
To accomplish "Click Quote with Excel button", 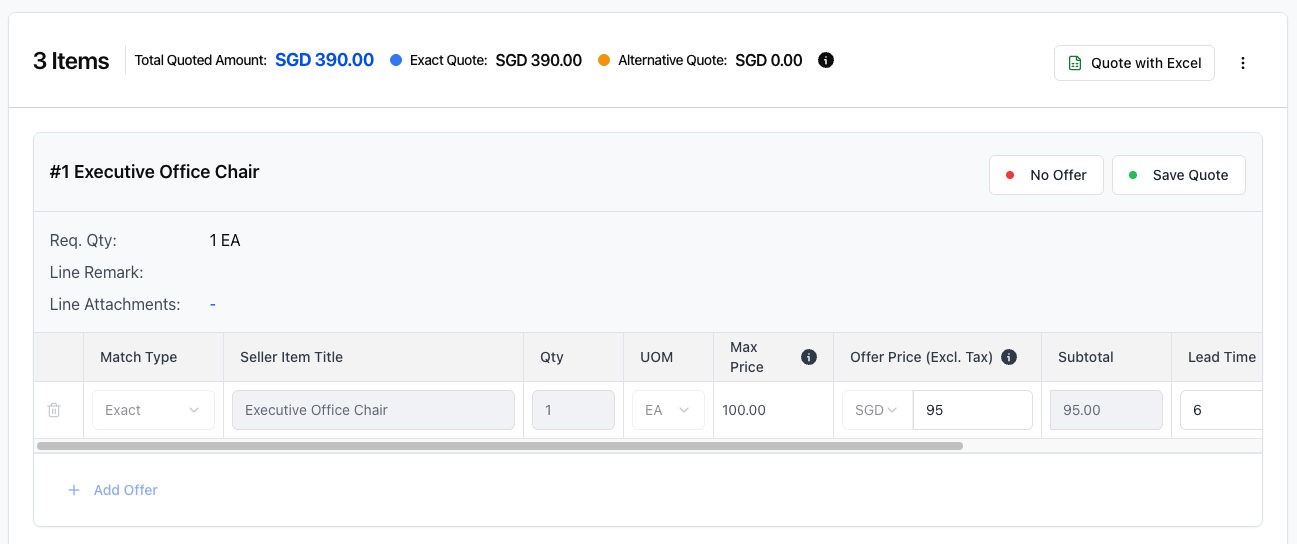I will point(1134,63).
